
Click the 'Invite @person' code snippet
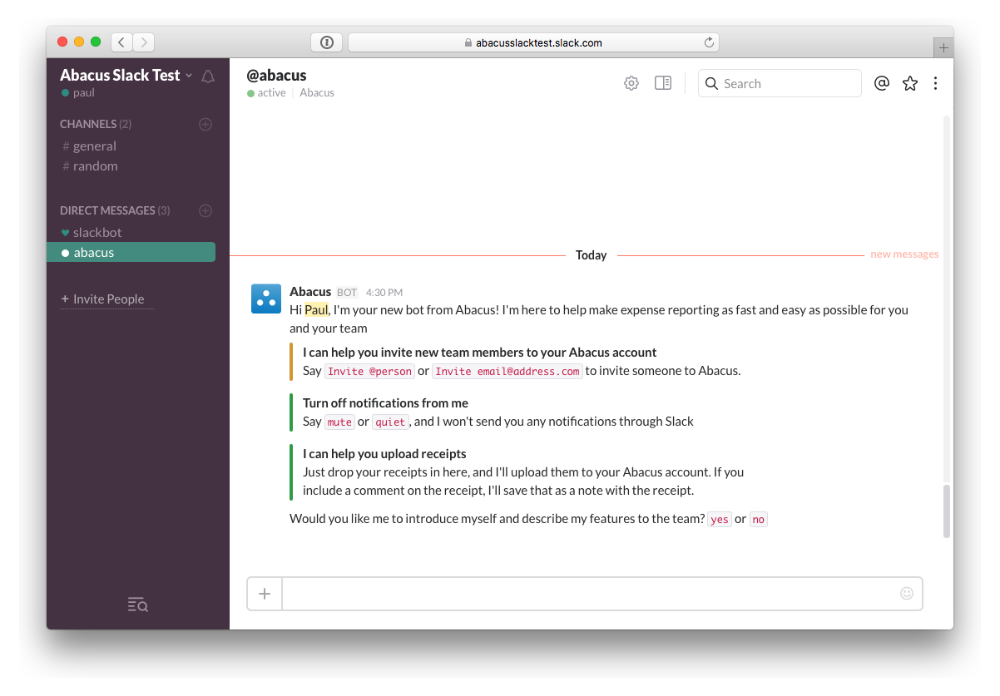[x=369, y=371]
